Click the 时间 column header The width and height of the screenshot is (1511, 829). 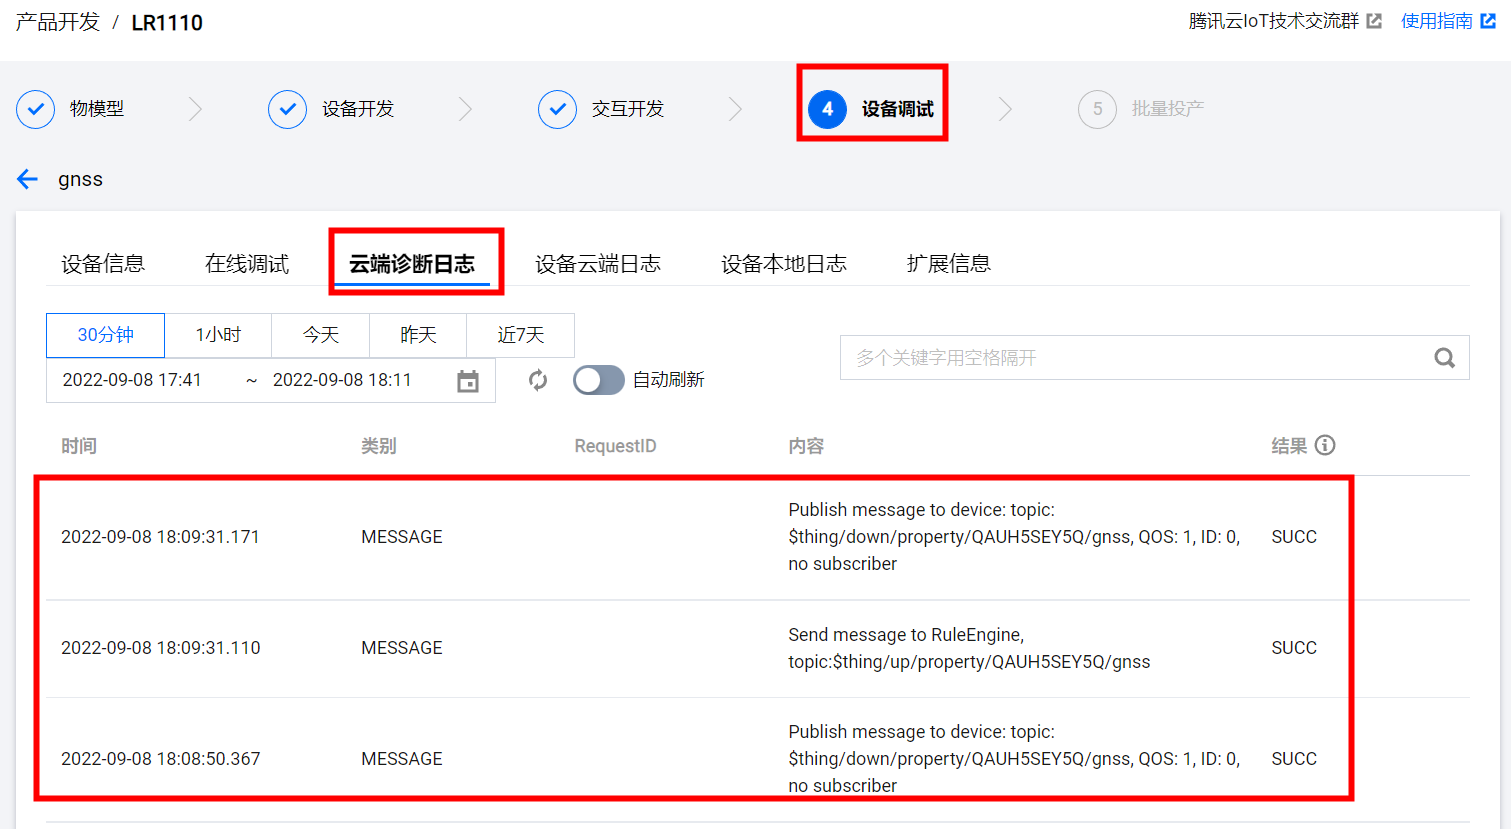coord(79,446)
